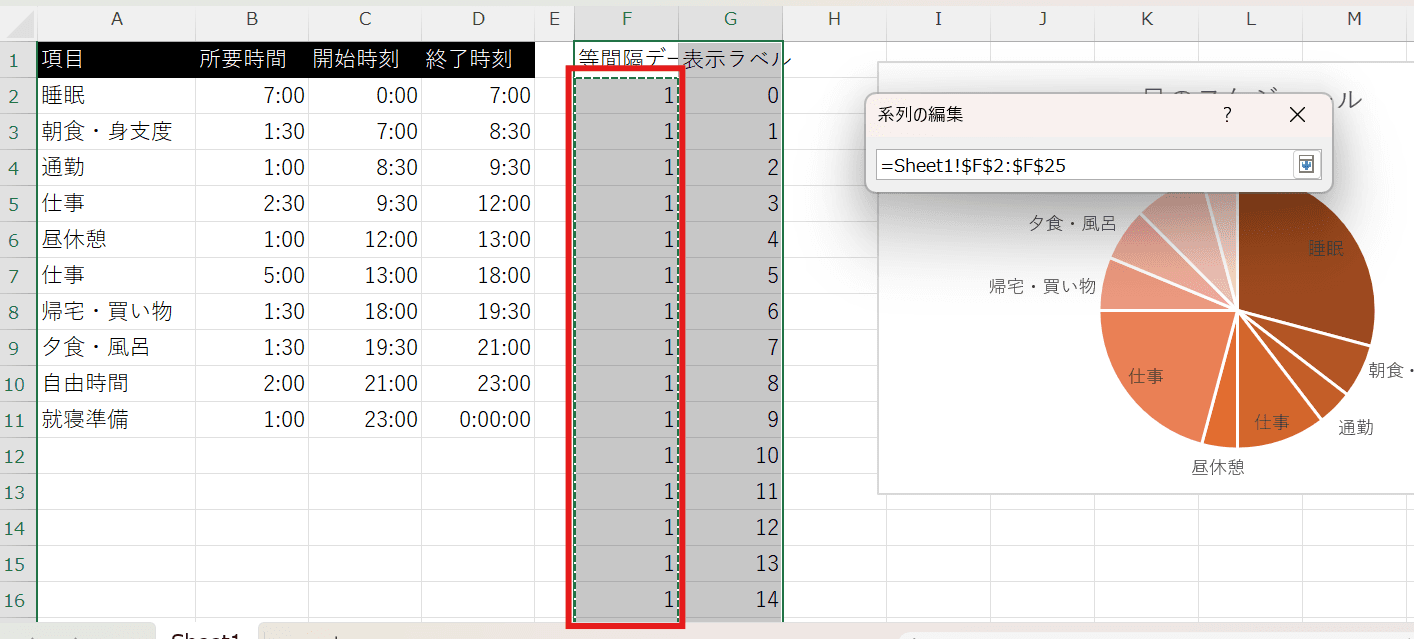Switch to the Sheet1 tab
Screen dimensions: 1414x639
tap(206, 634)
